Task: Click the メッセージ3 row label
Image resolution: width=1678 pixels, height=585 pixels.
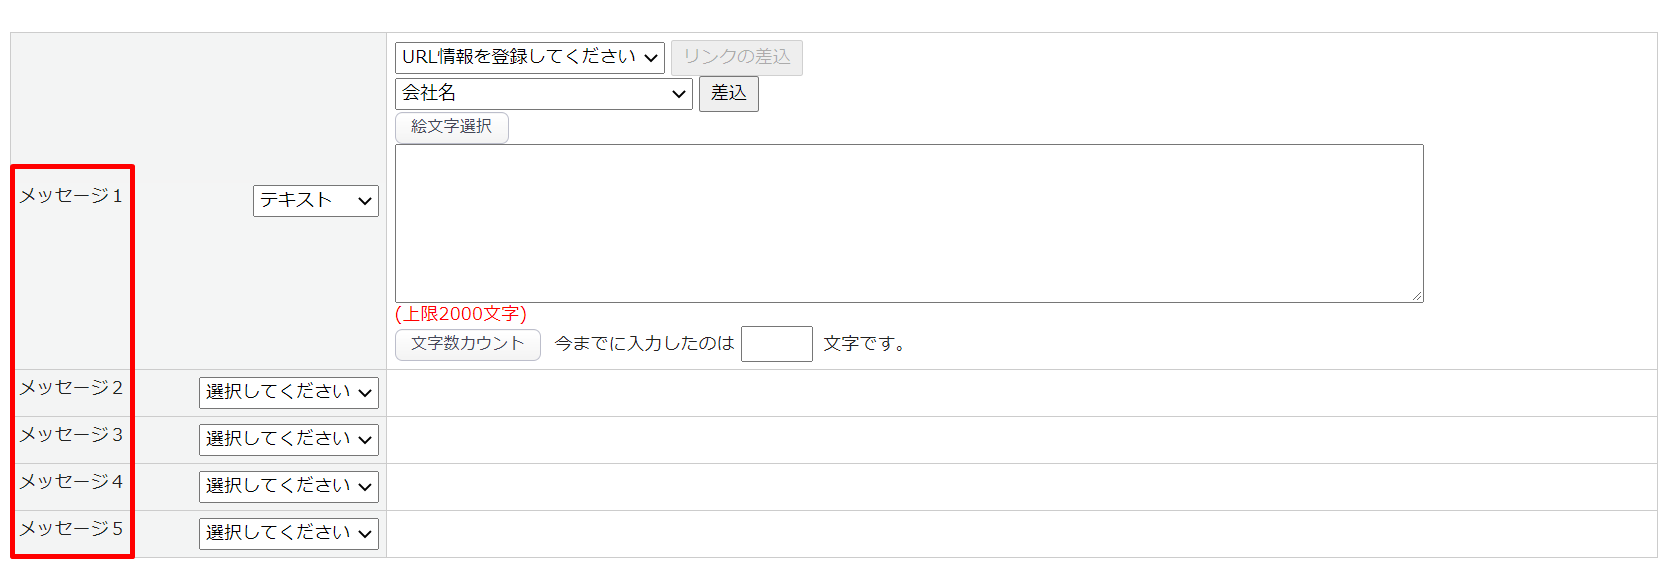Action: pyautogui.click(x=71, y=435)
